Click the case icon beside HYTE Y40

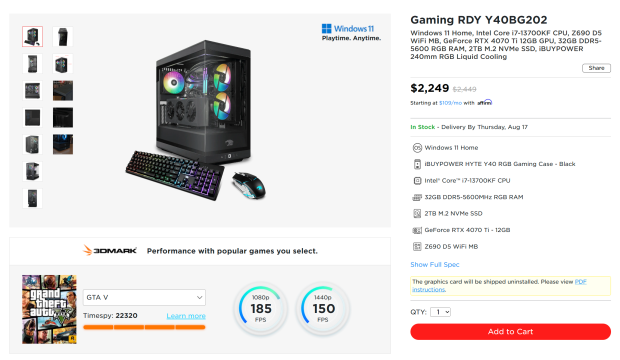(x=417, y=164)
